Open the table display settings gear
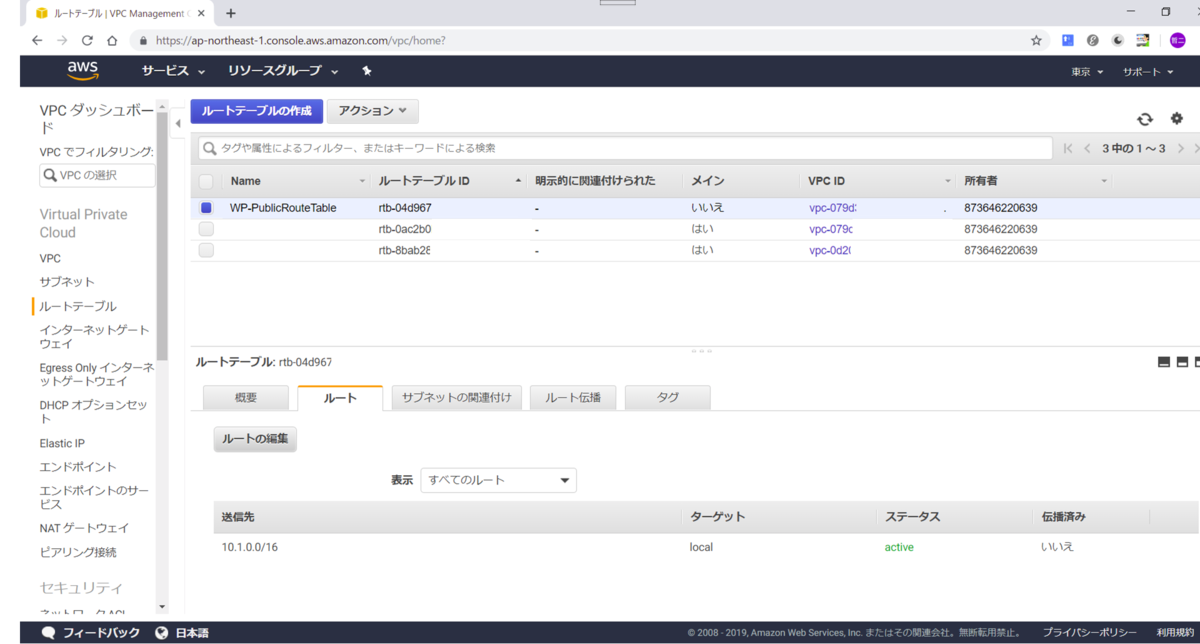Viewport: 1200px width, 644px height. 1176,118
